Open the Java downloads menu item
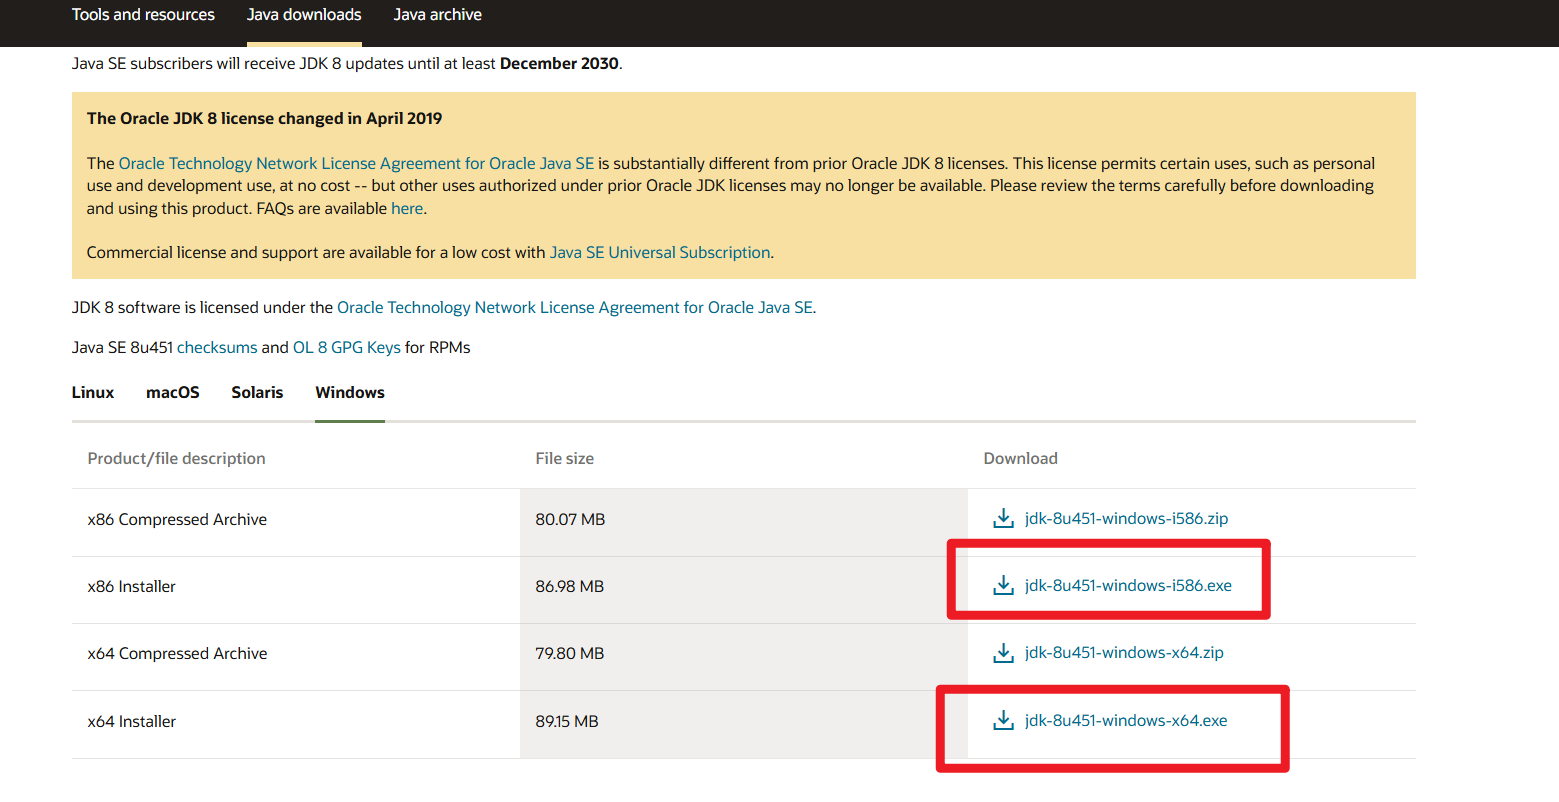The height and width of the screenshot is (802, 1559). click(304, 14)
